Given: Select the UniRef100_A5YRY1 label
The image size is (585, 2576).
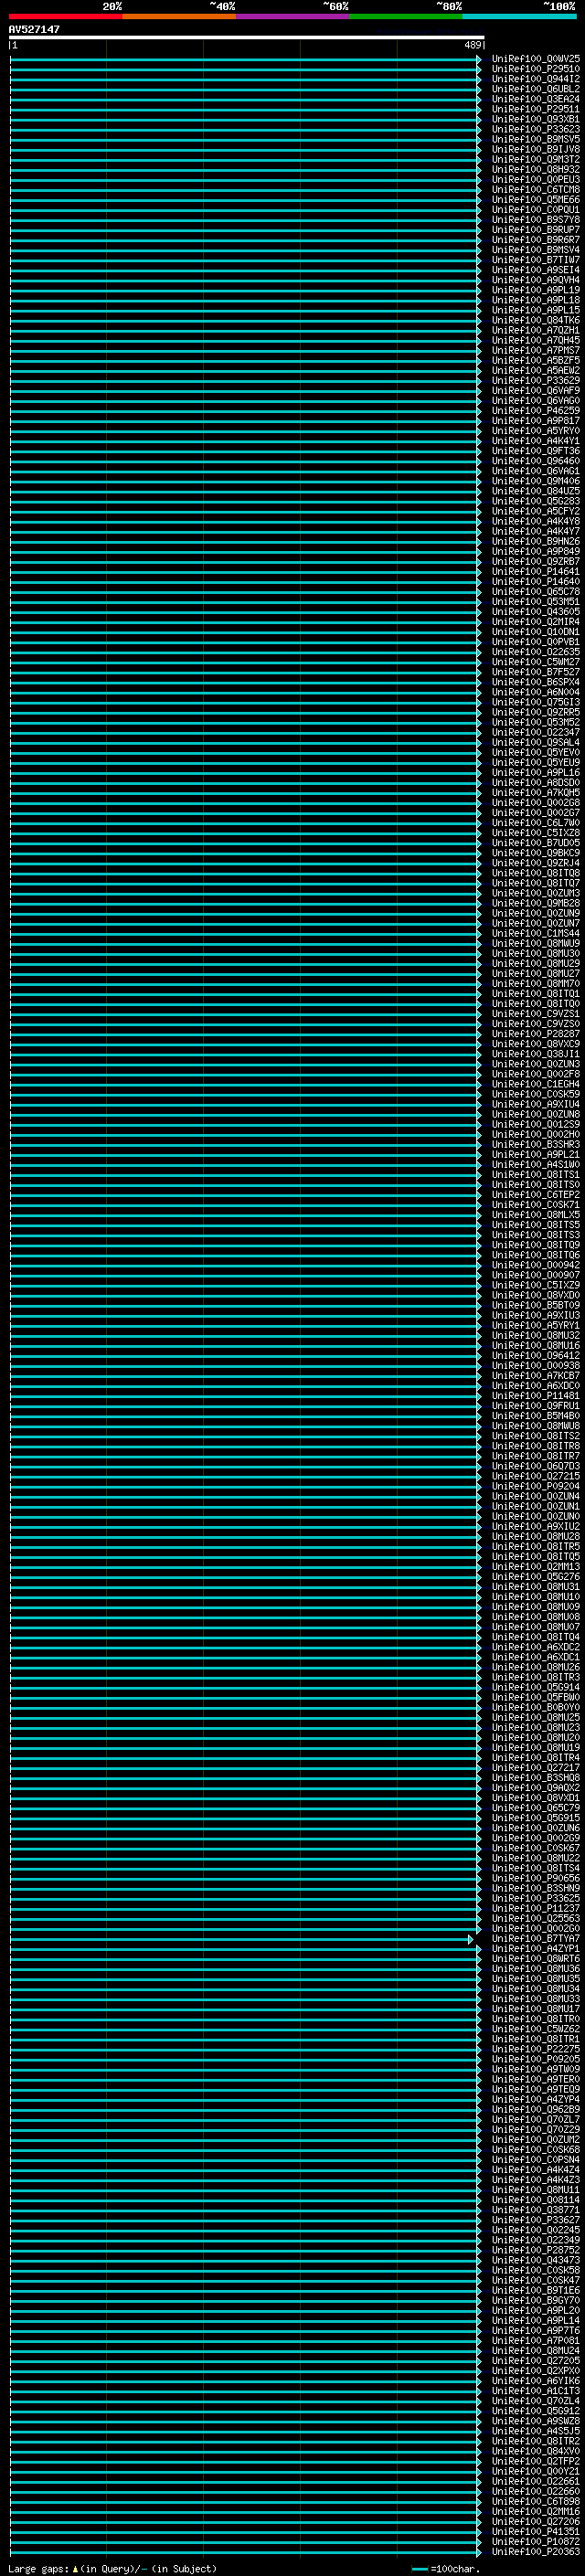Looking at the screenshot, I should (x=536, y=1326).
